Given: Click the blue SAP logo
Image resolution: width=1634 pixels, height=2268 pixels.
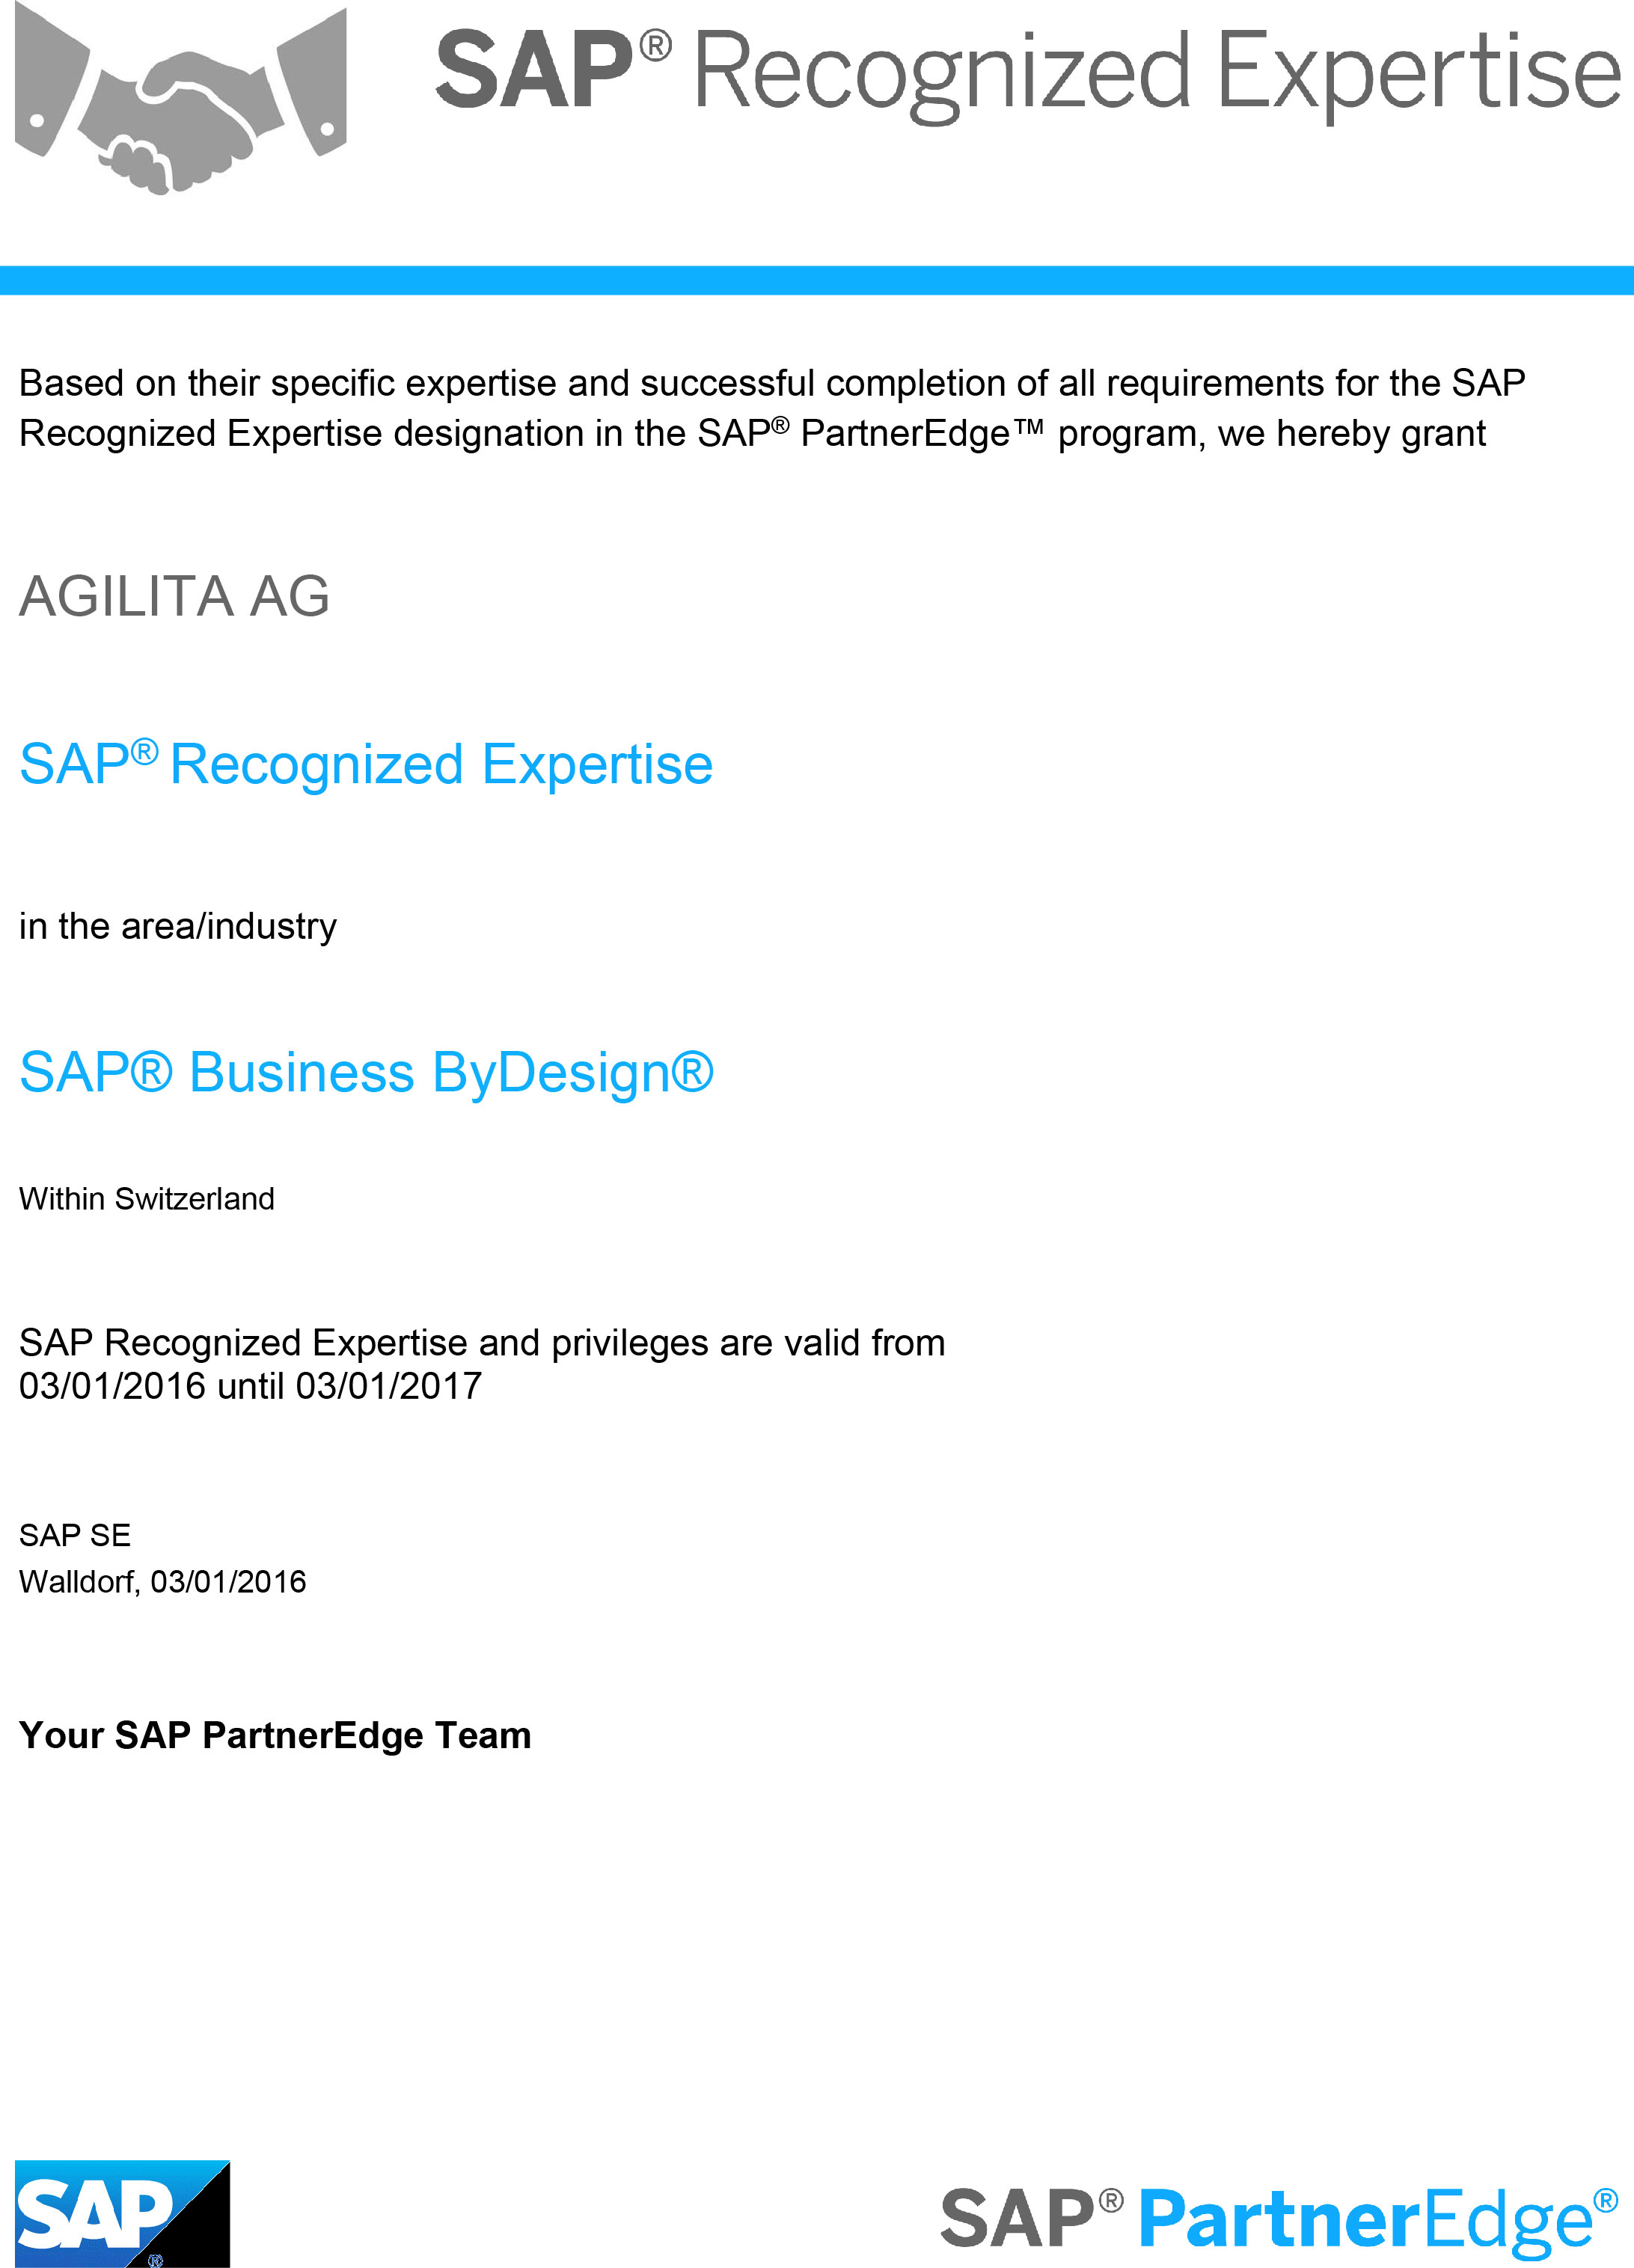Looking at the screenshot, I should [x=122, y=2213].
